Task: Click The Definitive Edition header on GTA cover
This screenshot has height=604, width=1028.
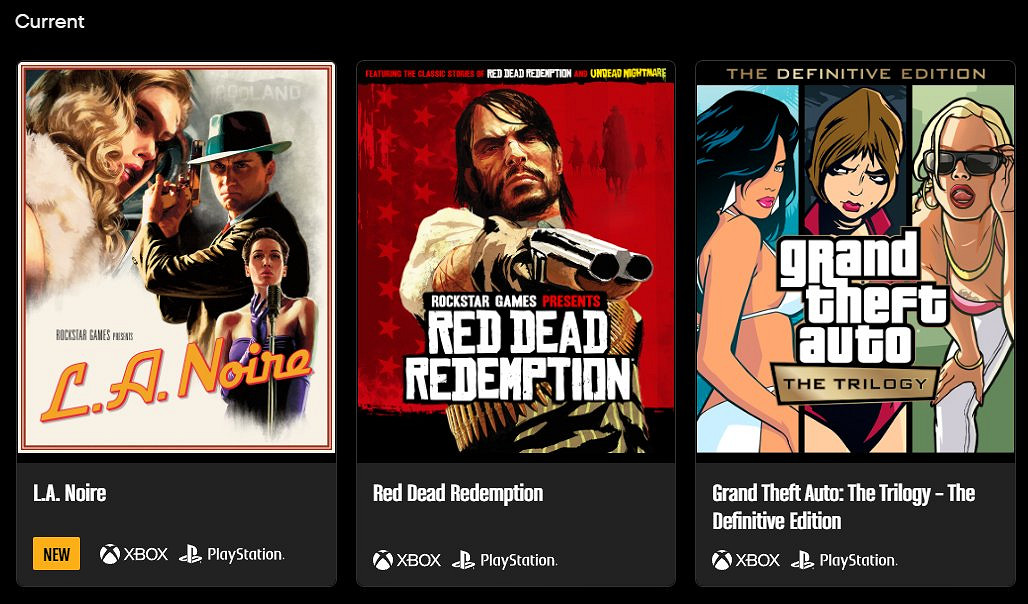Action: 855,74
